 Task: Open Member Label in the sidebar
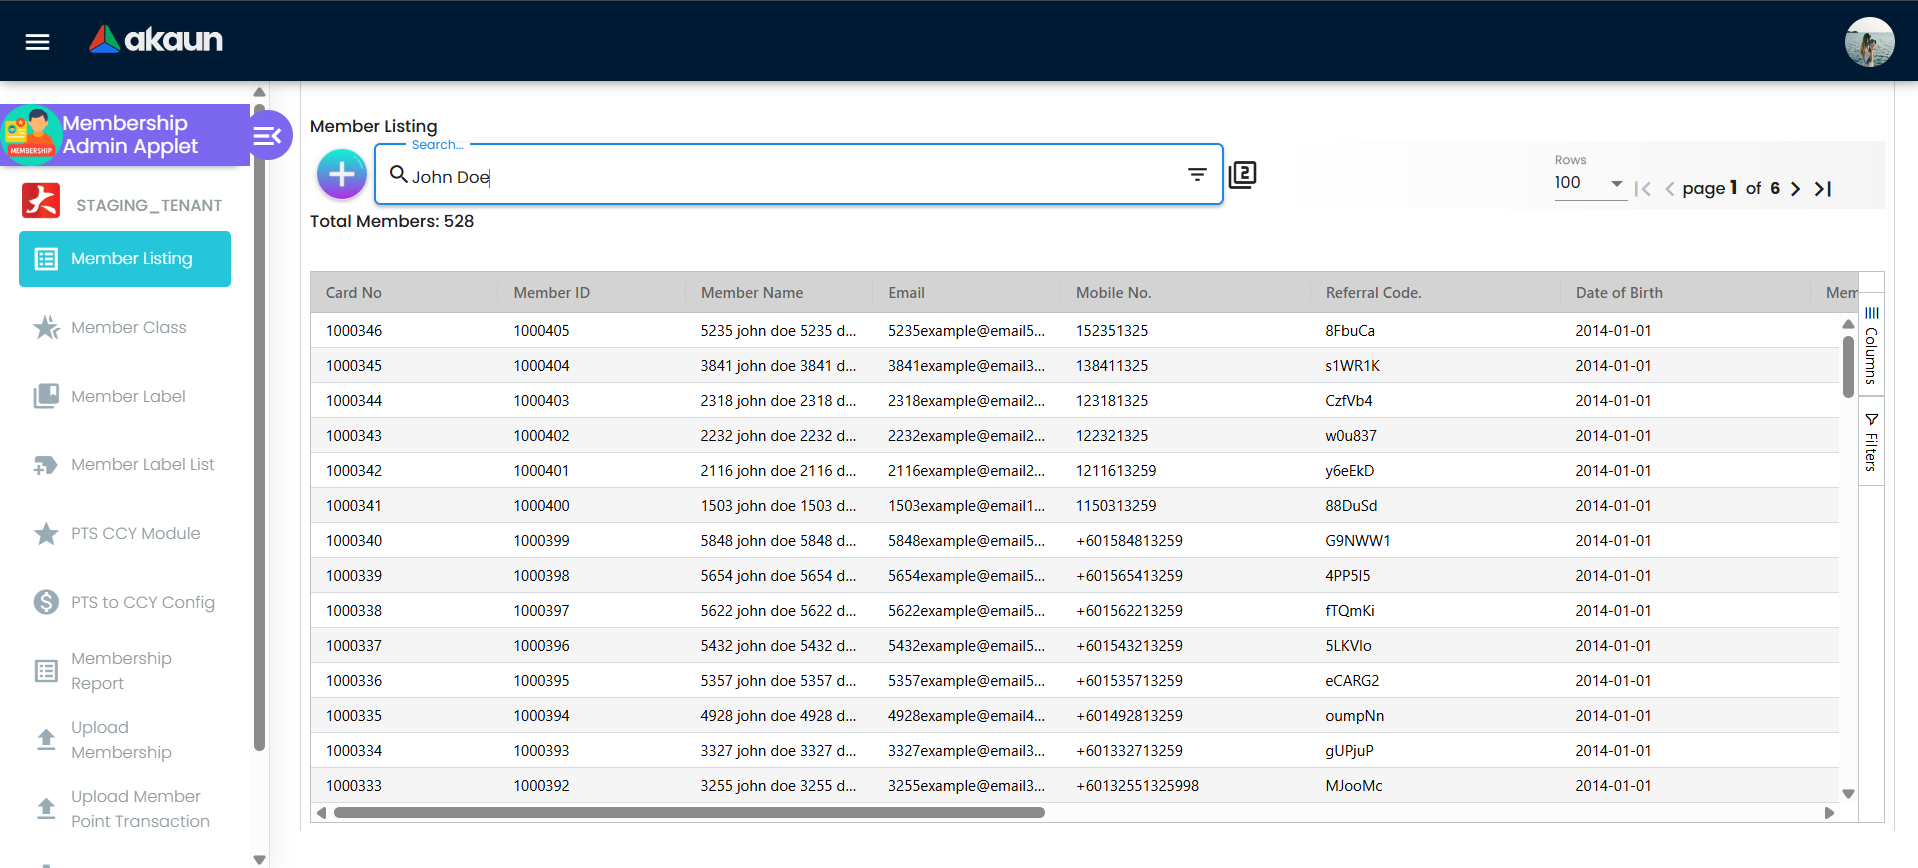click(x=125, y=396)
